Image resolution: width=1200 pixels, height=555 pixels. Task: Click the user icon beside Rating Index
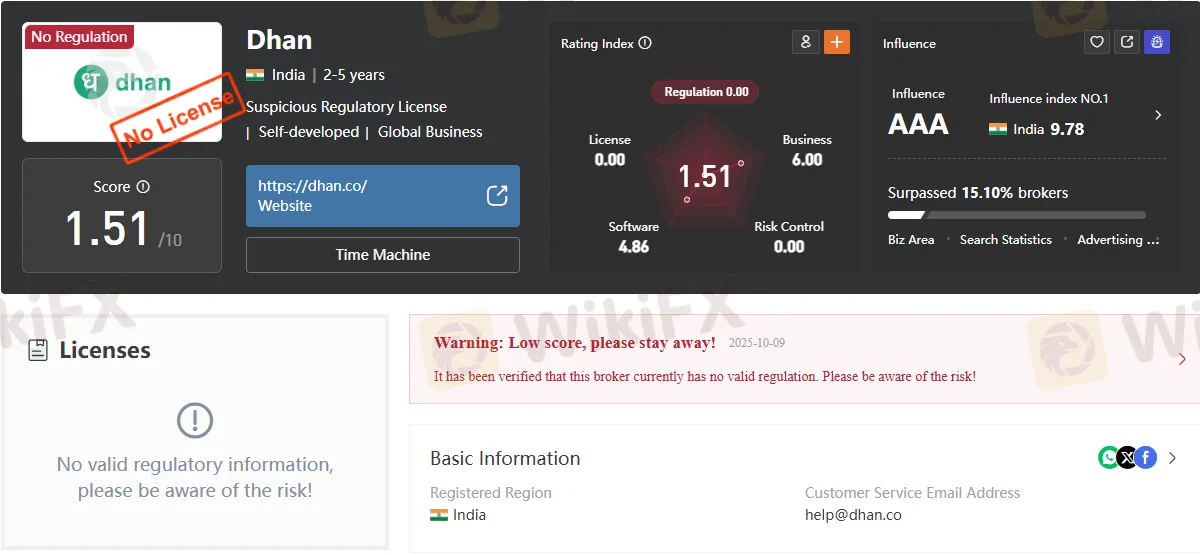805,42
